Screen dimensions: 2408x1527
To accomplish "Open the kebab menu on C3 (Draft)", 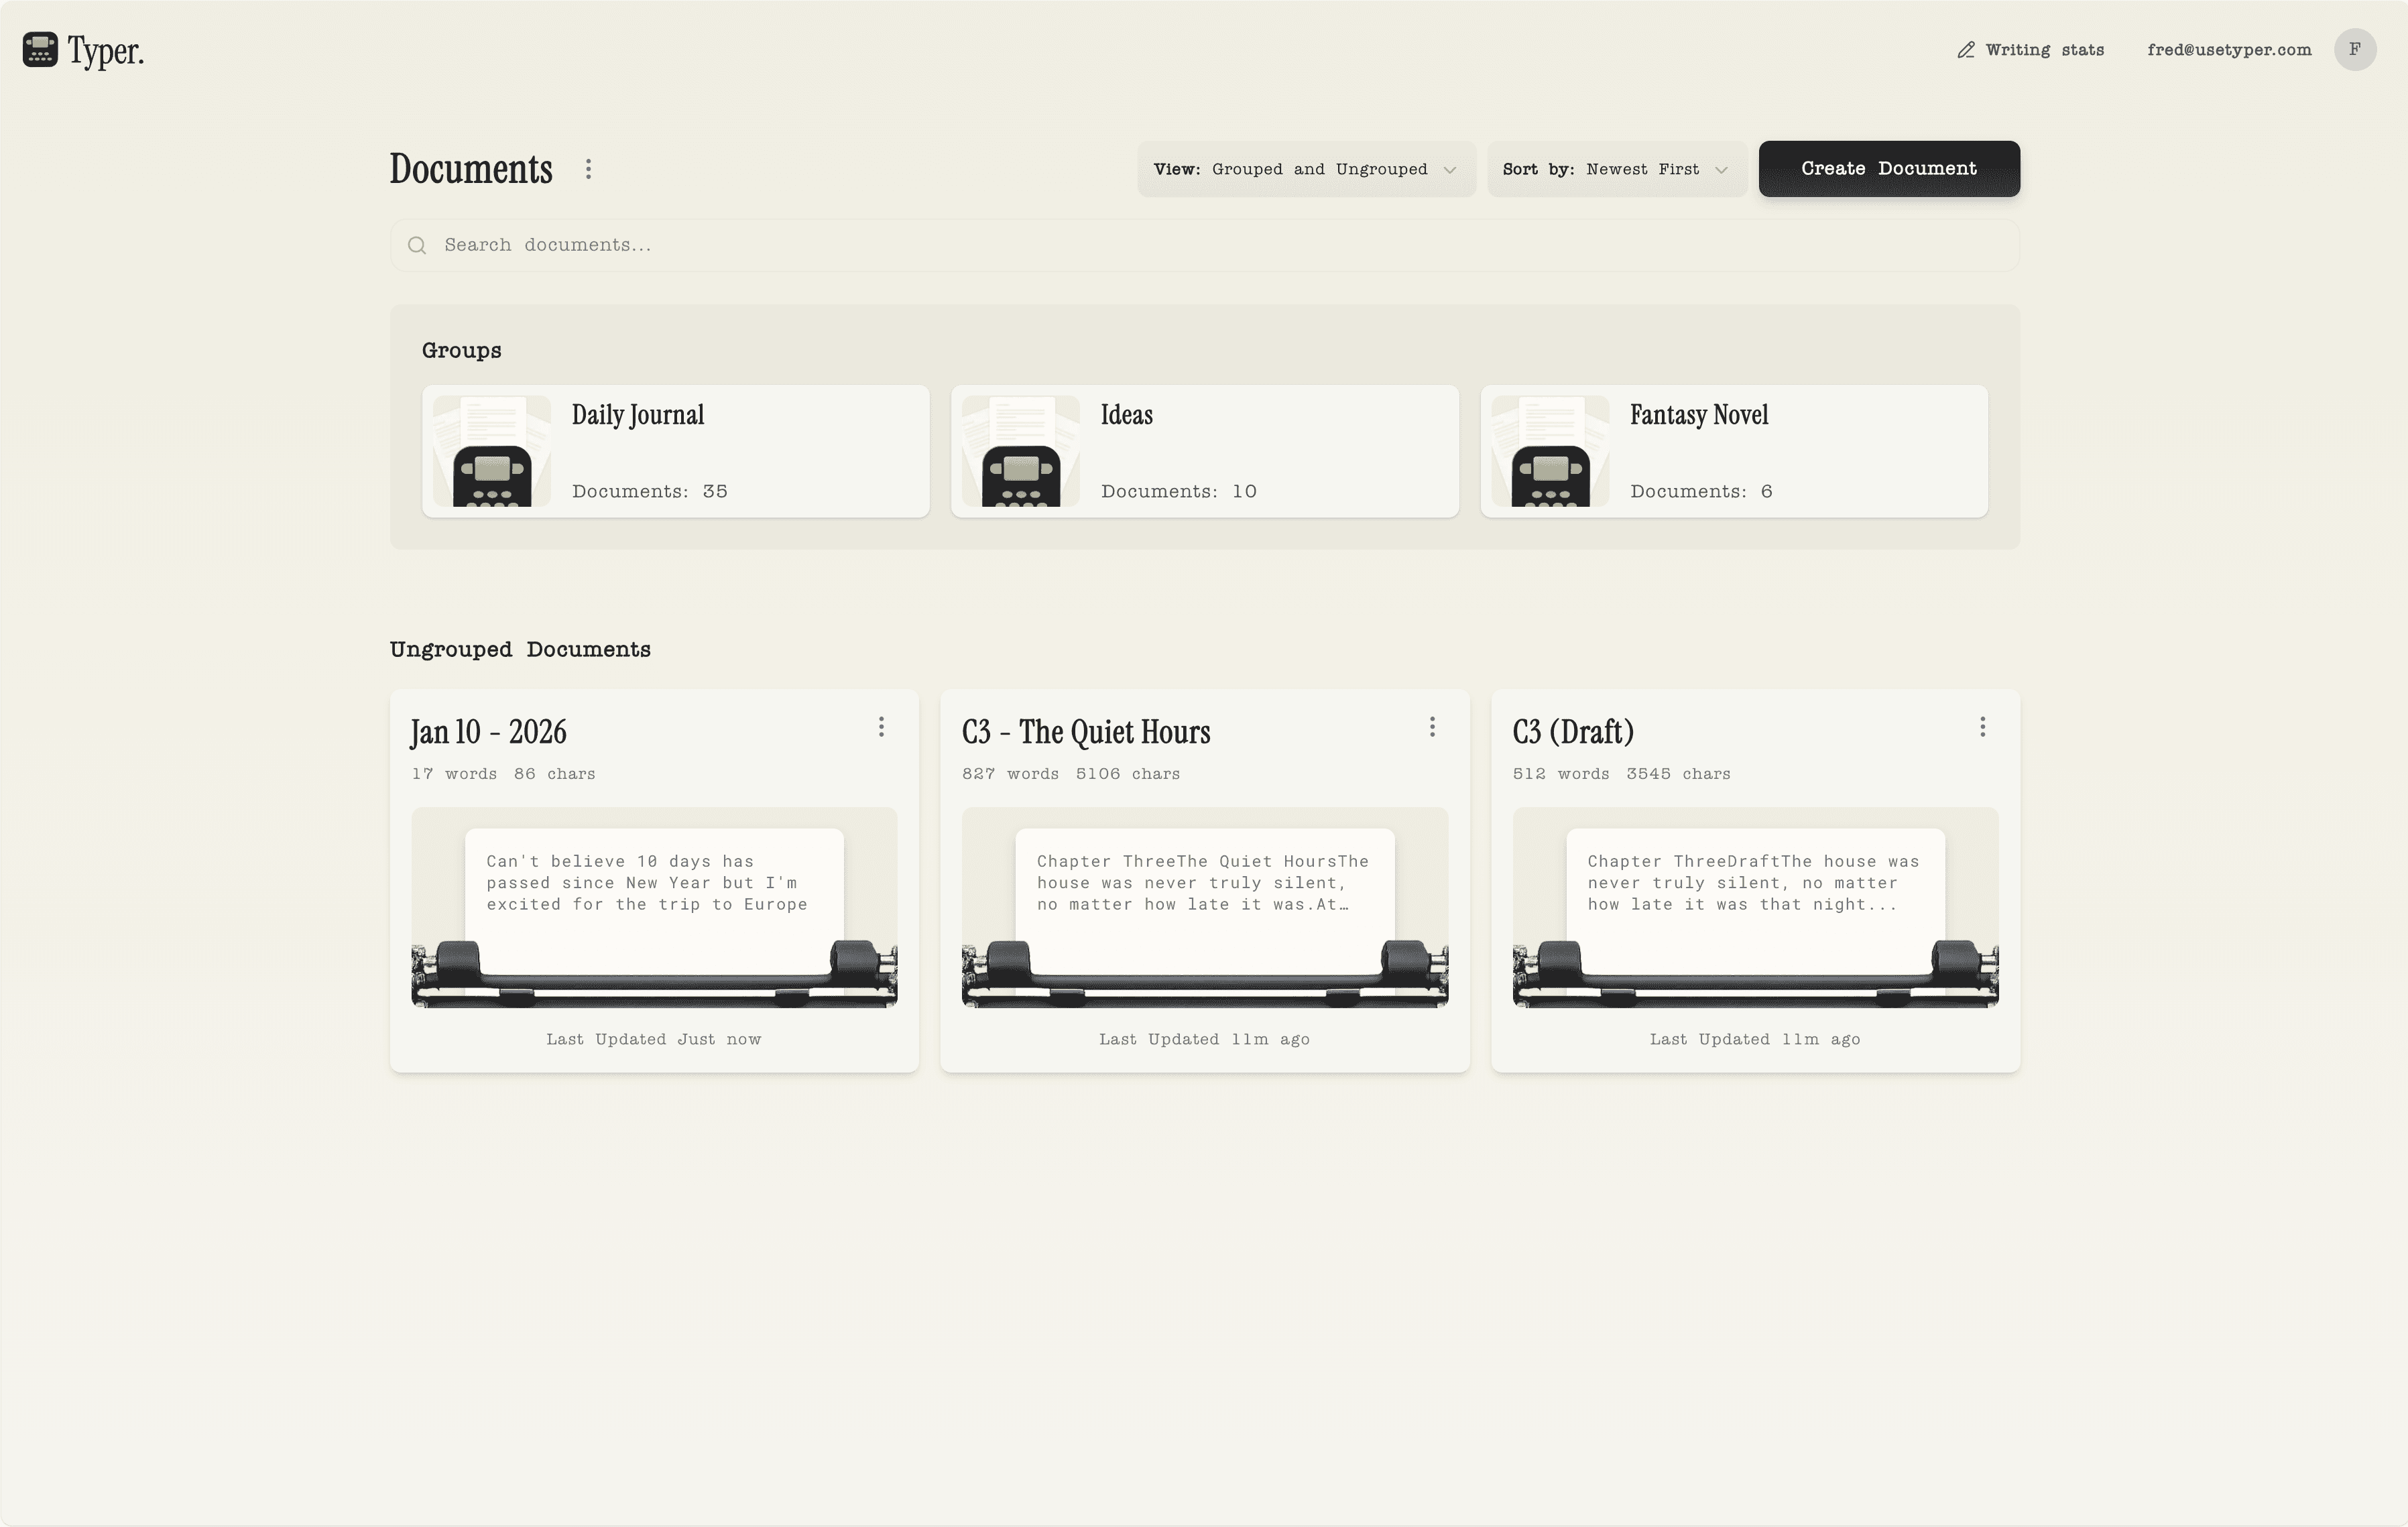I will 1983,727.
